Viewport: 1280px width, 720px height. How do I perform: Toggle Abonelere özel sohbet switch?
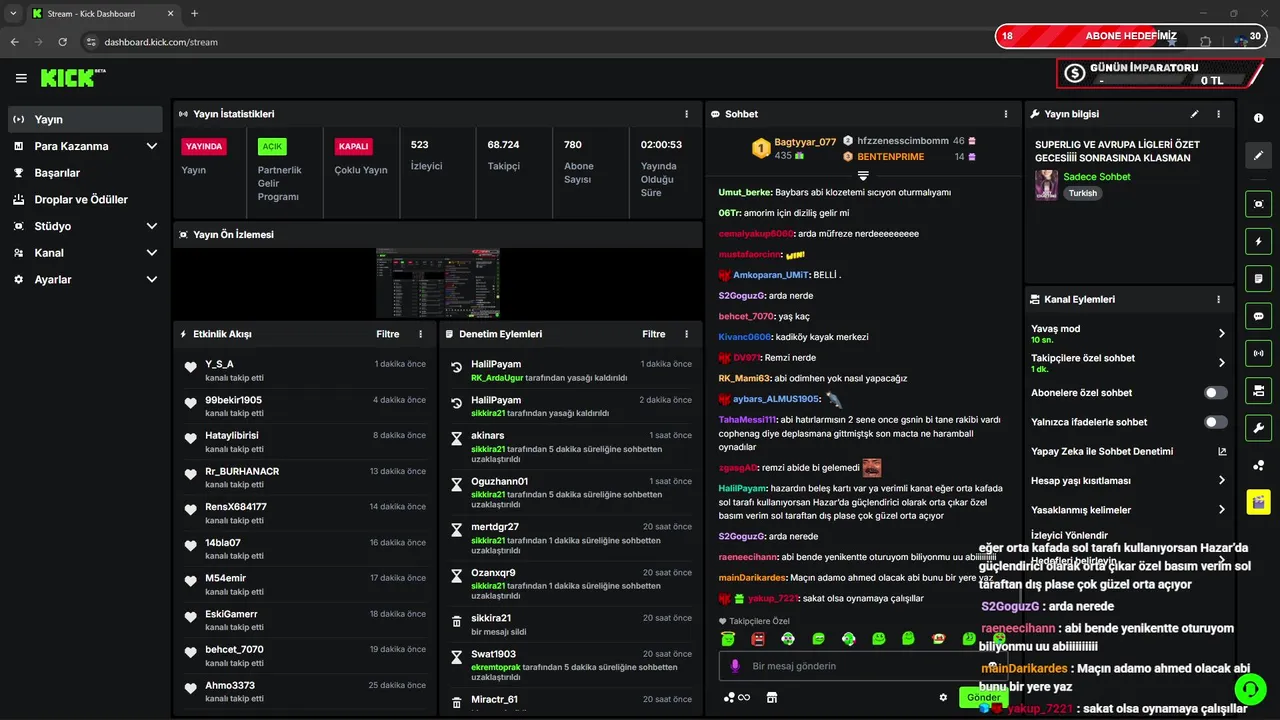[x=1216, y=393]
